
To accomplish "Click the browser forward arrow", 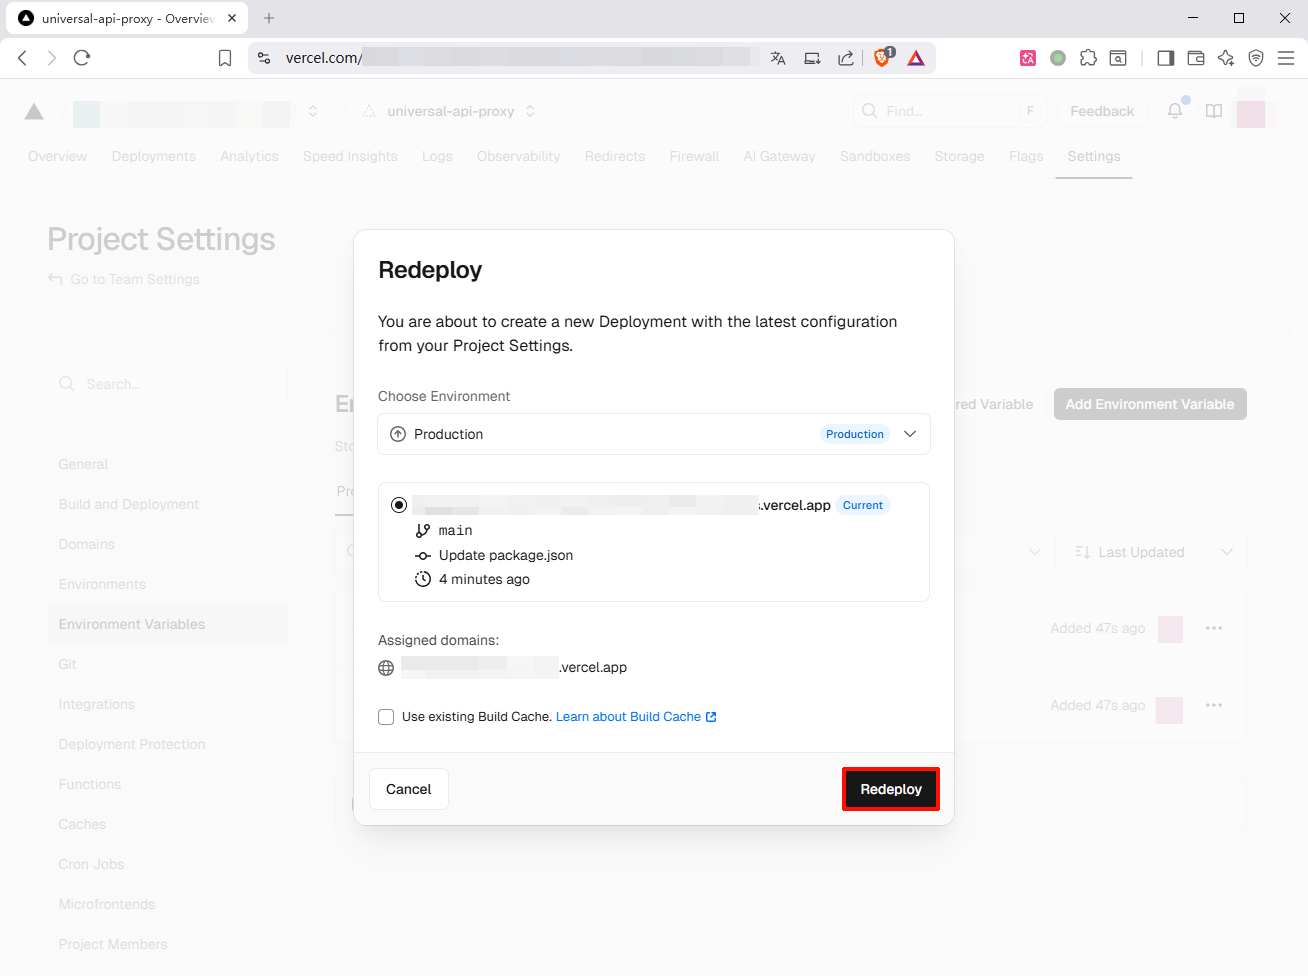I will coord(52,58).
